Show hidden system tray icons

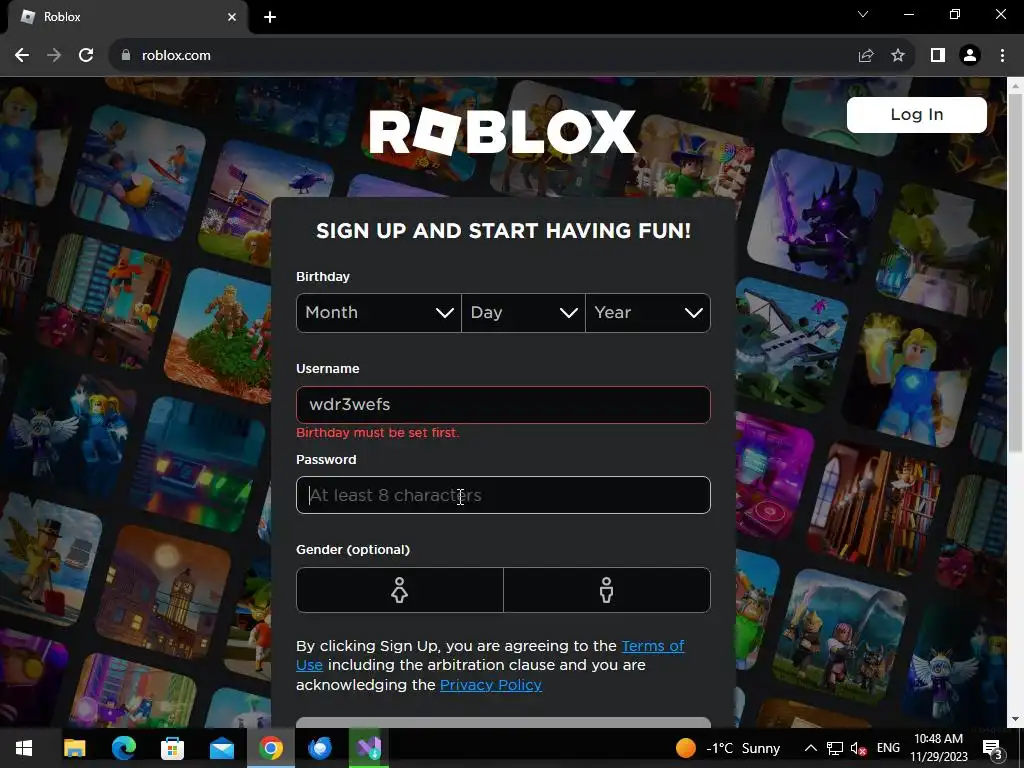810,748
